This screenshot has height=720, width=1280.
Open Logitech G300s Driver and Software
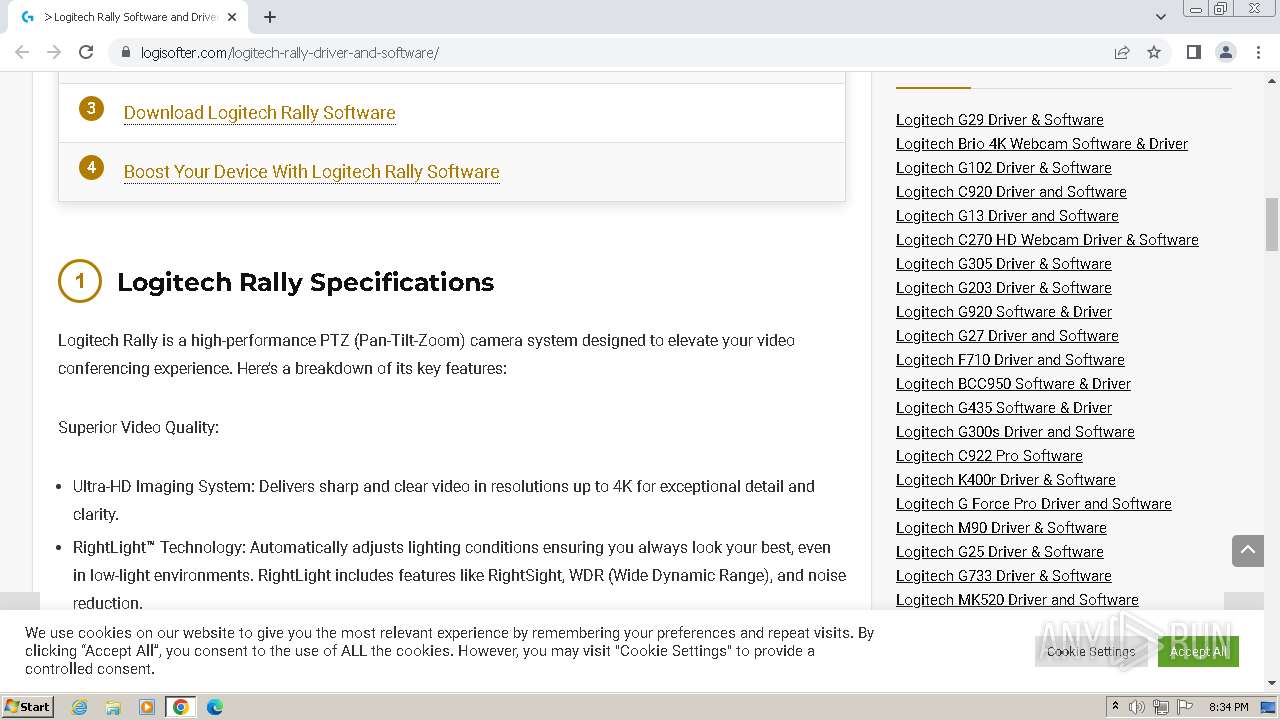tap(1015, 431)
